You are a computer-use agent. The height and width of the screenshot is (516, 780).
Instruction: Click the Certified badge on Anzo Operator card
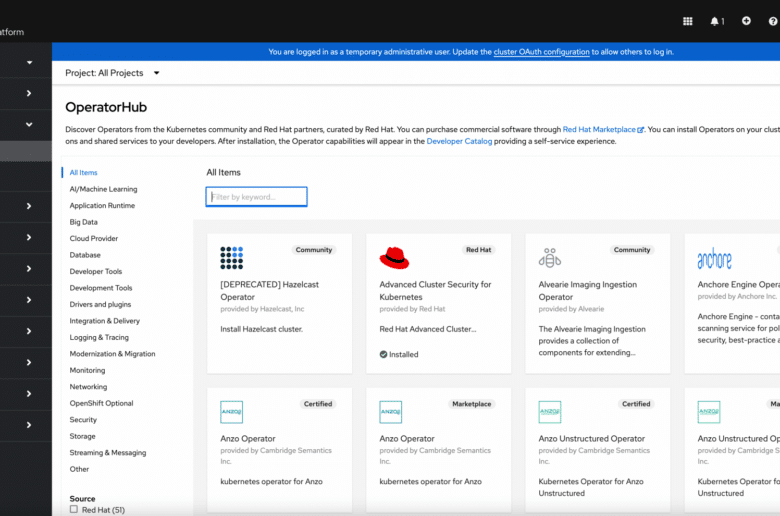[x=318, y=404]
